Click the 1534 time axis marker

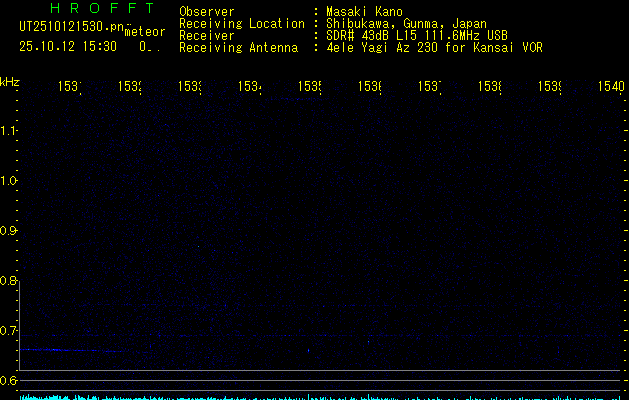click(x=250, y=86)
